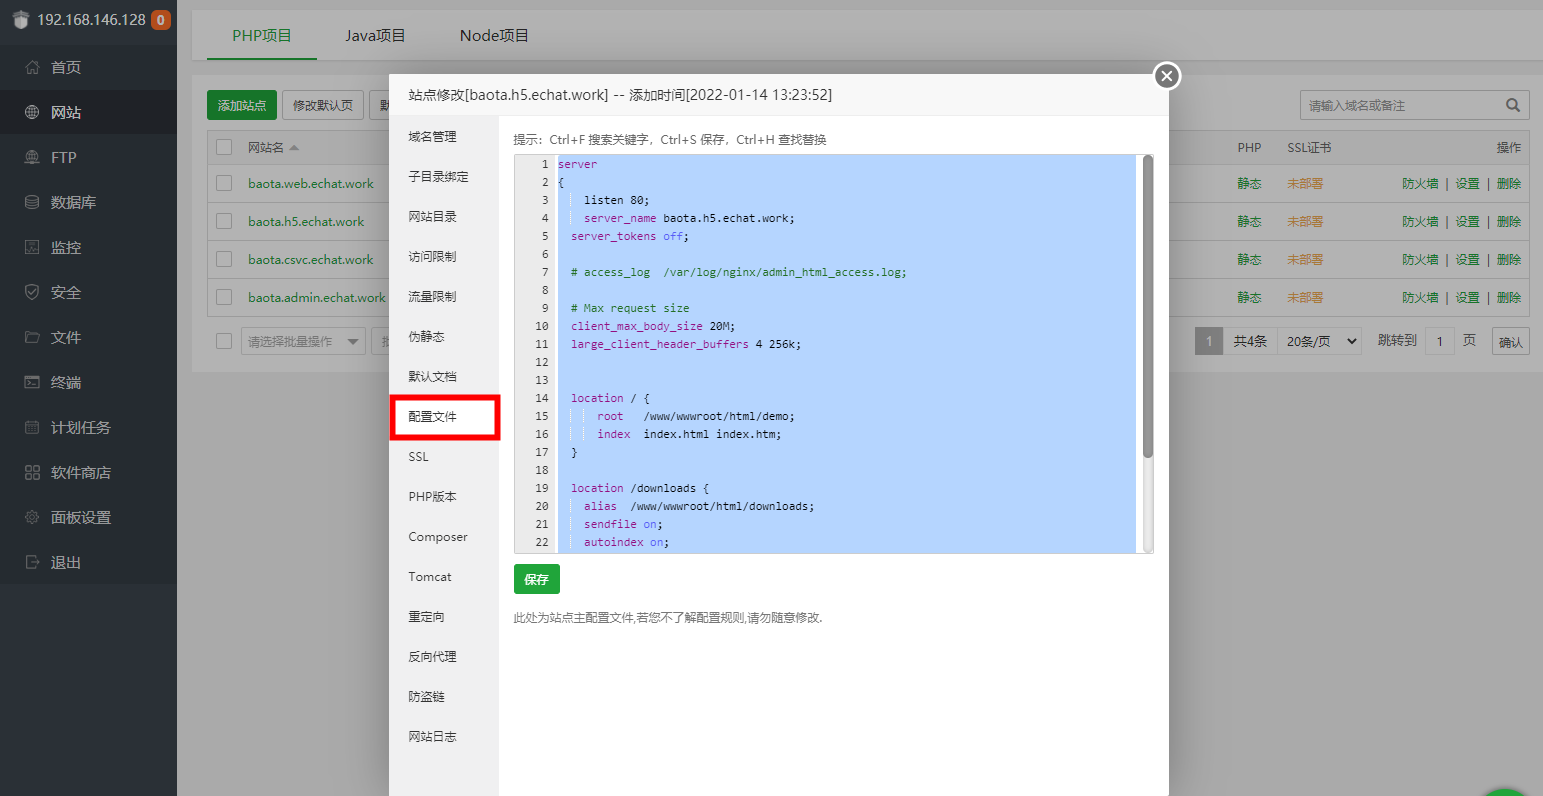Viewport: 1543px width, 796px height.
Task: Tick the checkbox for baota.admin.echat.work
Action: (224, 298)
